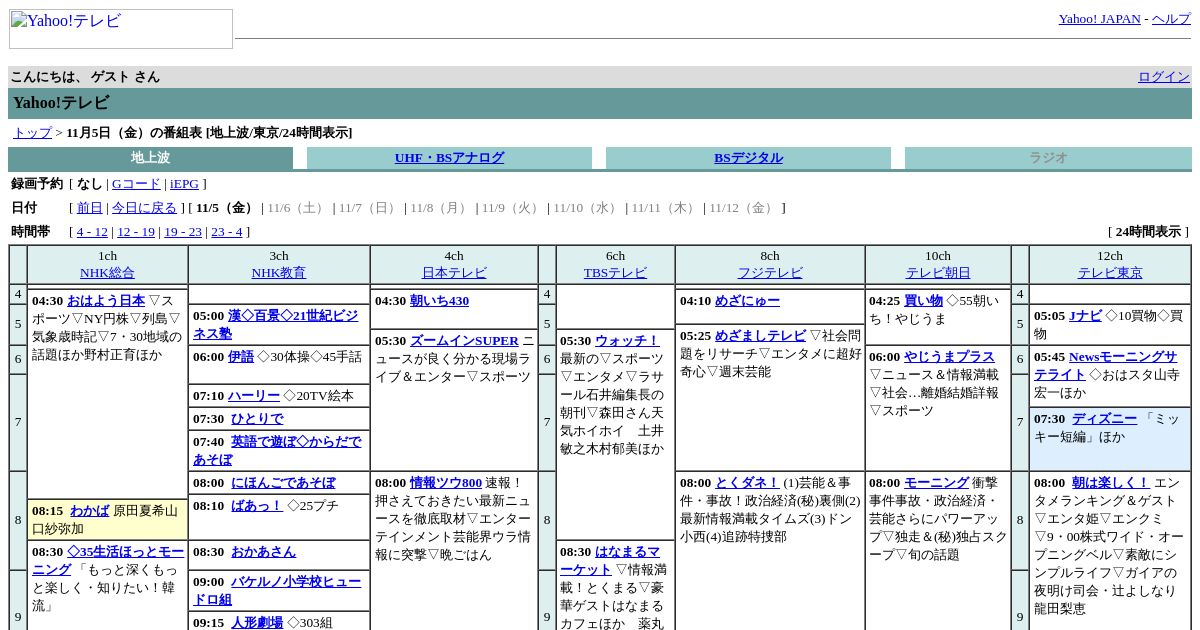1200x630 pixels.
Task: Select the ラジオ tab
Action: coord(1048,158)
